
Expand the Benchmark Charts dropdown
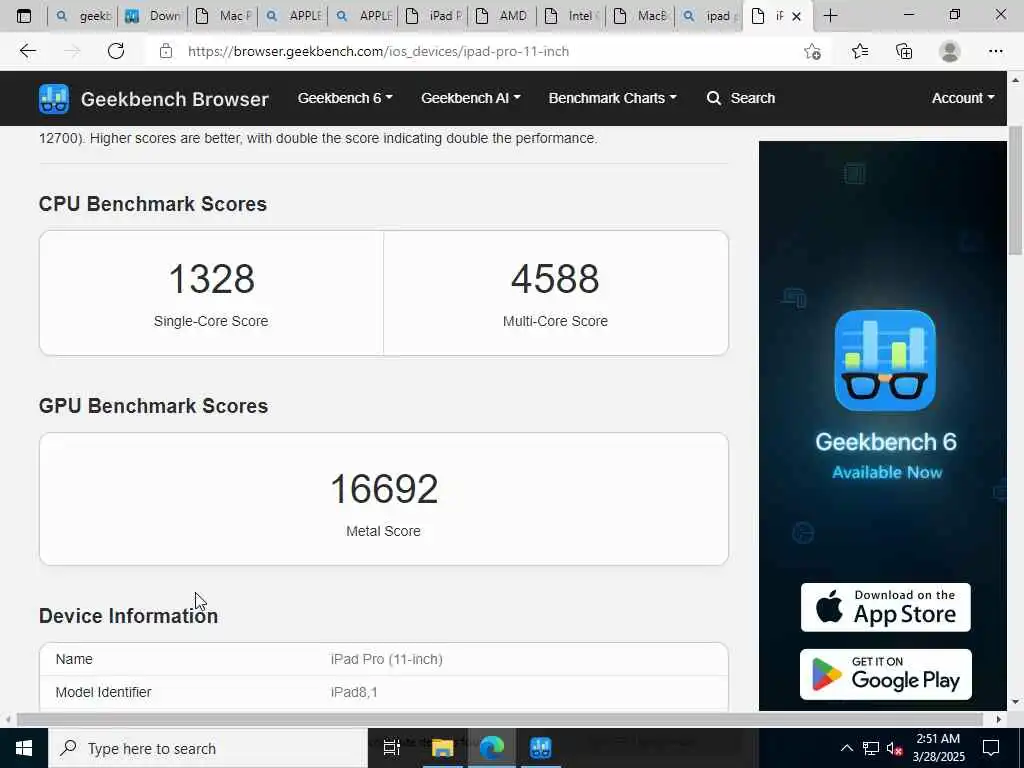click(613, 98)
